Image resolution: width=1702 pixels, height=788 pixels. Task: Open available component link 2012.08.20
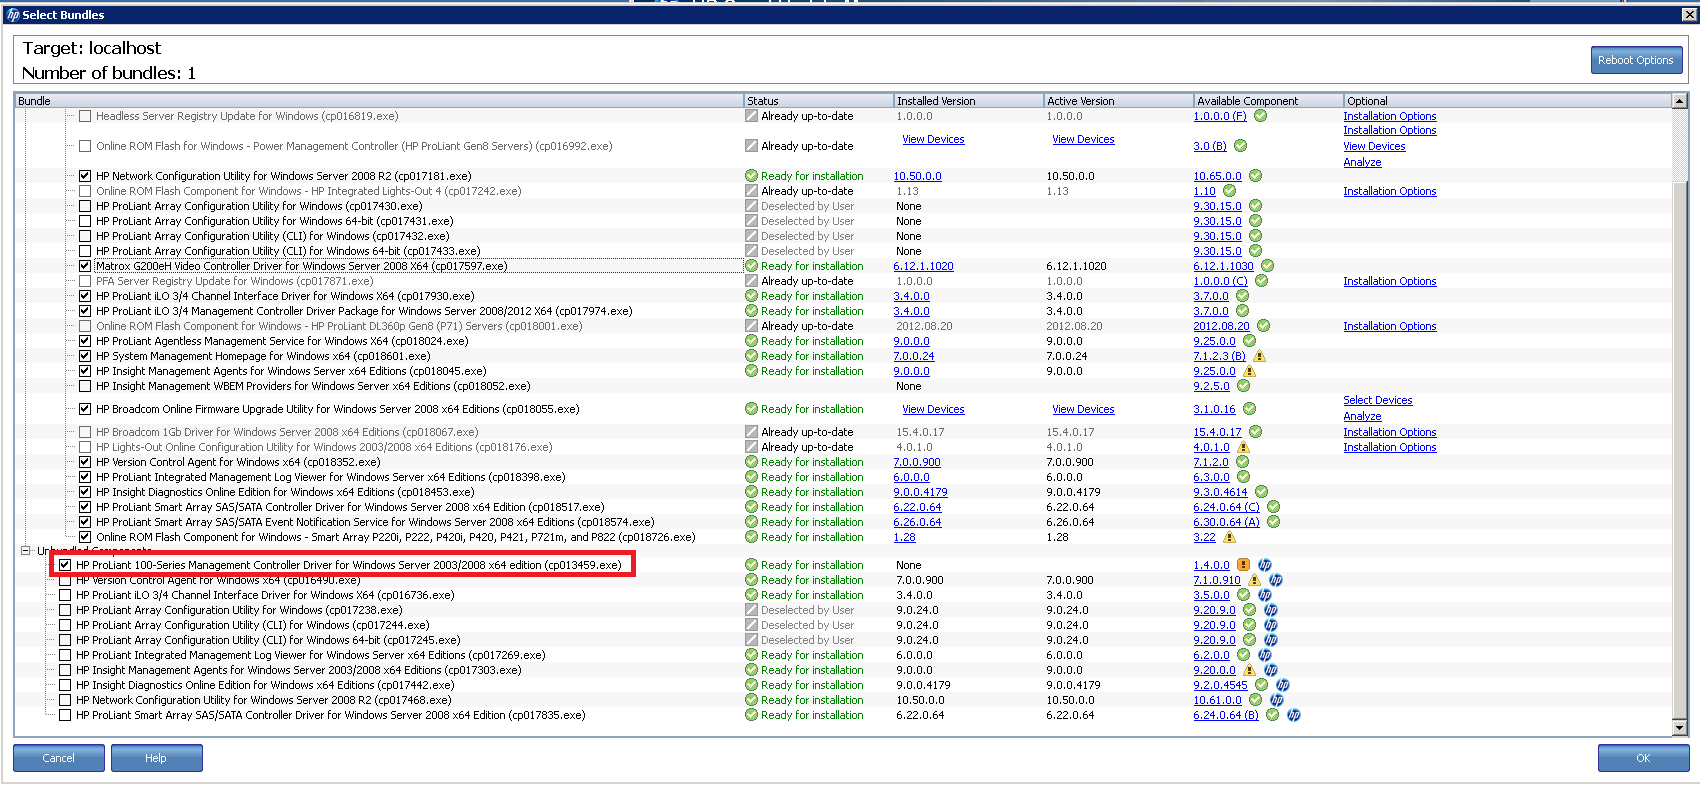1221,326
